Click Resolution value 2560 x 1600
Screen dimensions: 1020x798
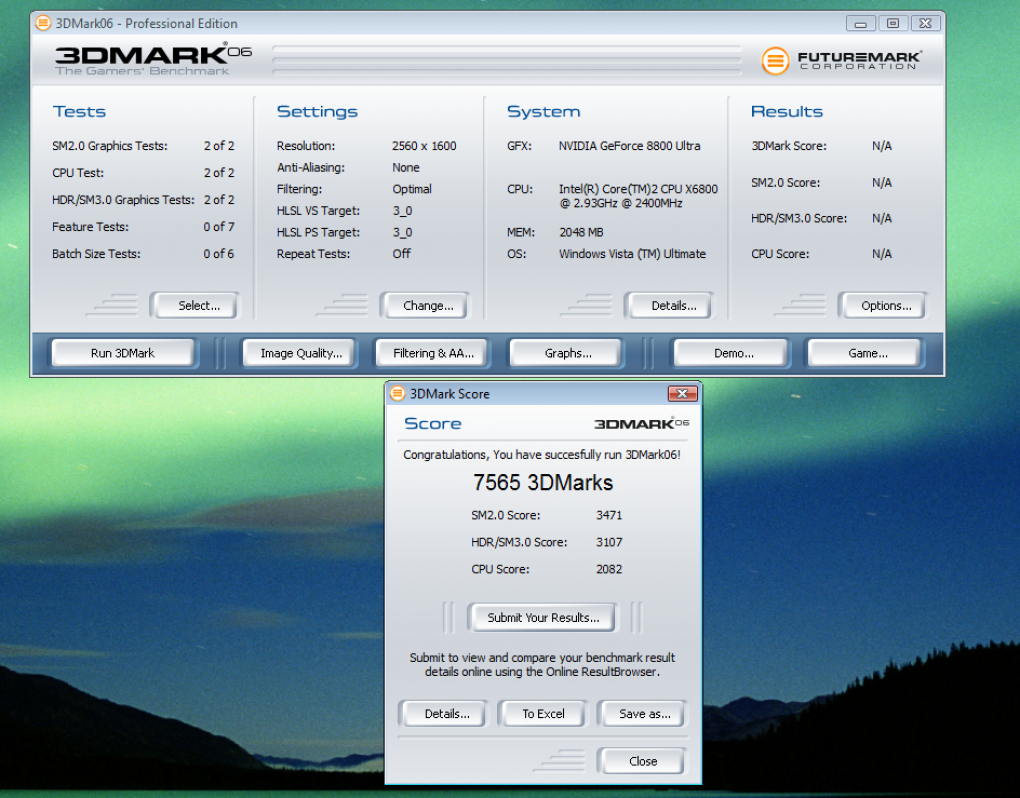[x=424, y=146]
